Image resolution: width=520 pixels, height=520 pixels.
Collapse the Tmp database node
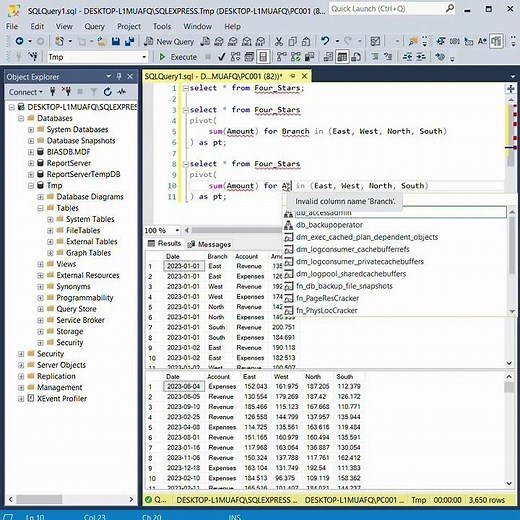click(x=31, y=186)
